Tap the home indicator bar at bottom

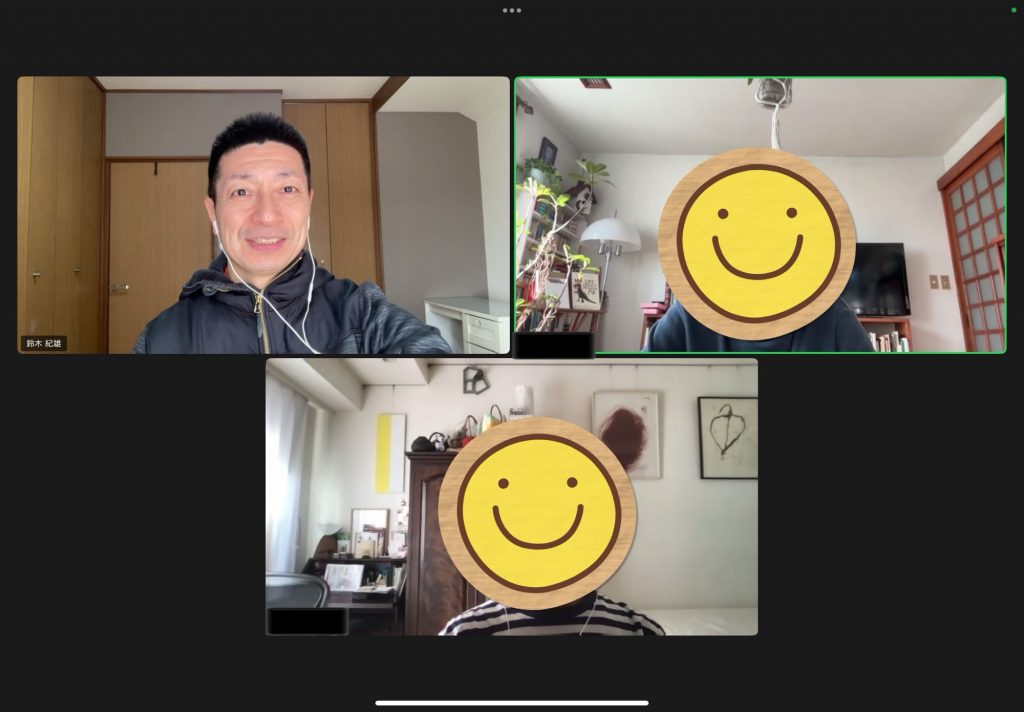[512, 702]
